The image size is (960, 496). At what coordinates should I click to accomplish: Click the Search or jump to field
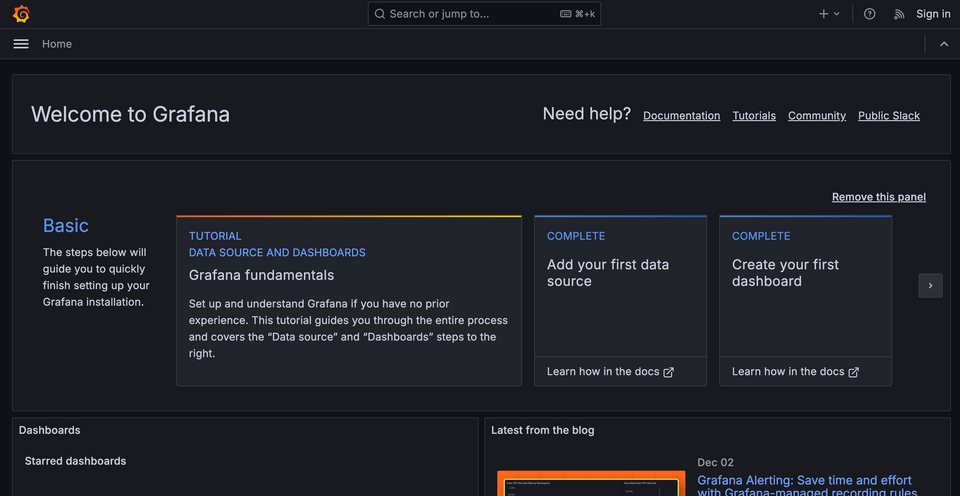coord(484,14)
